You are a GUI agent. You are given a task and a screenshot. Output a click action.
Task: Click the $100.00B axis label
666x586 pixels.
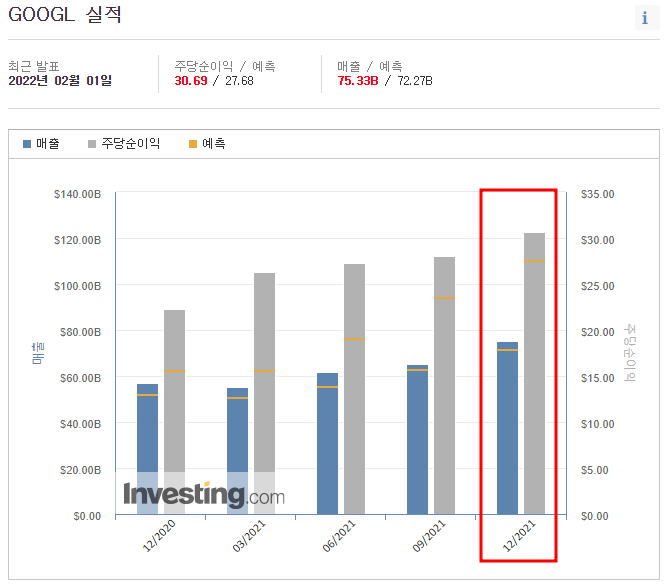77,286
